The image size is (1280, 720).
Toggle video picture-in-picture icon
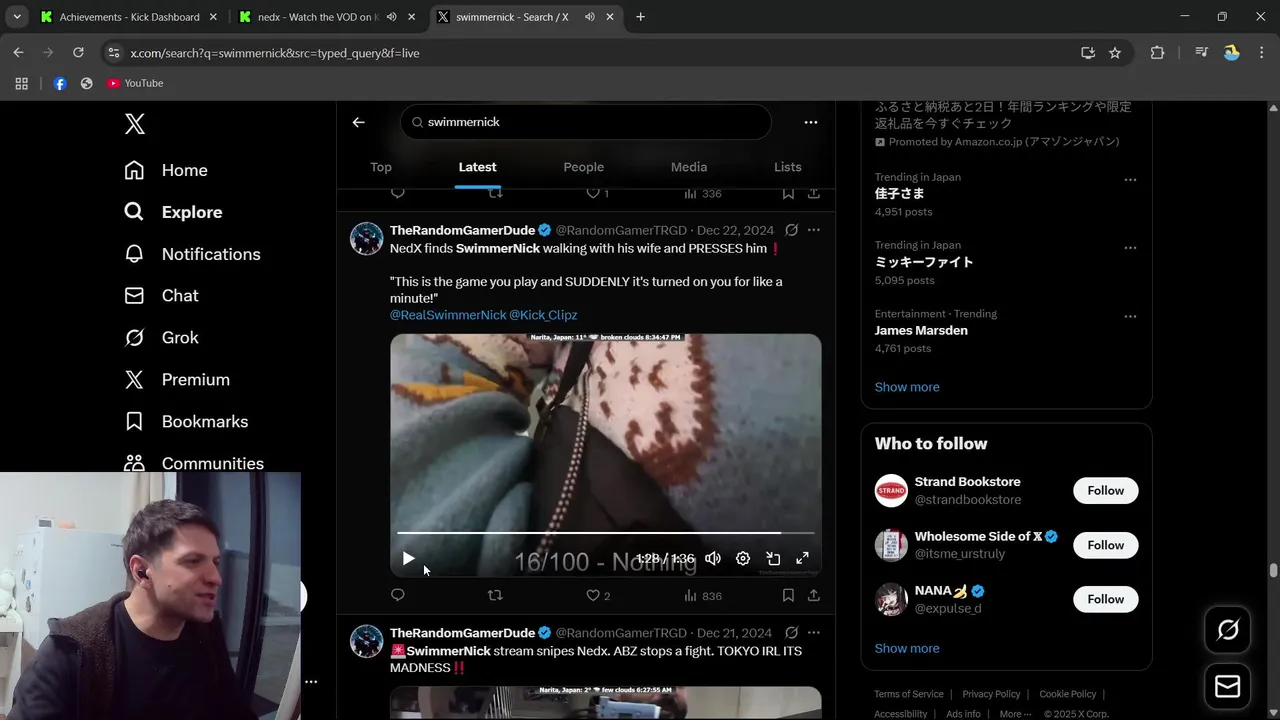point(773,559)
